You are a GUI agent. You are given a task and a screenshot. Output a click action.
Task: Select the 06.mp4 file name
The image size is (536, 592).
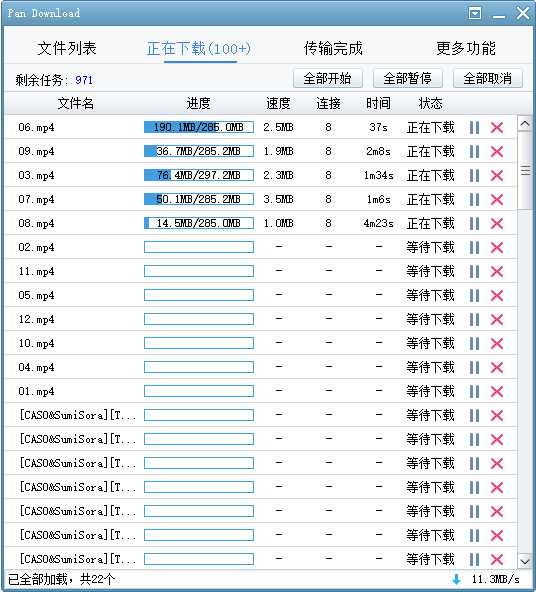coord(36,128)
